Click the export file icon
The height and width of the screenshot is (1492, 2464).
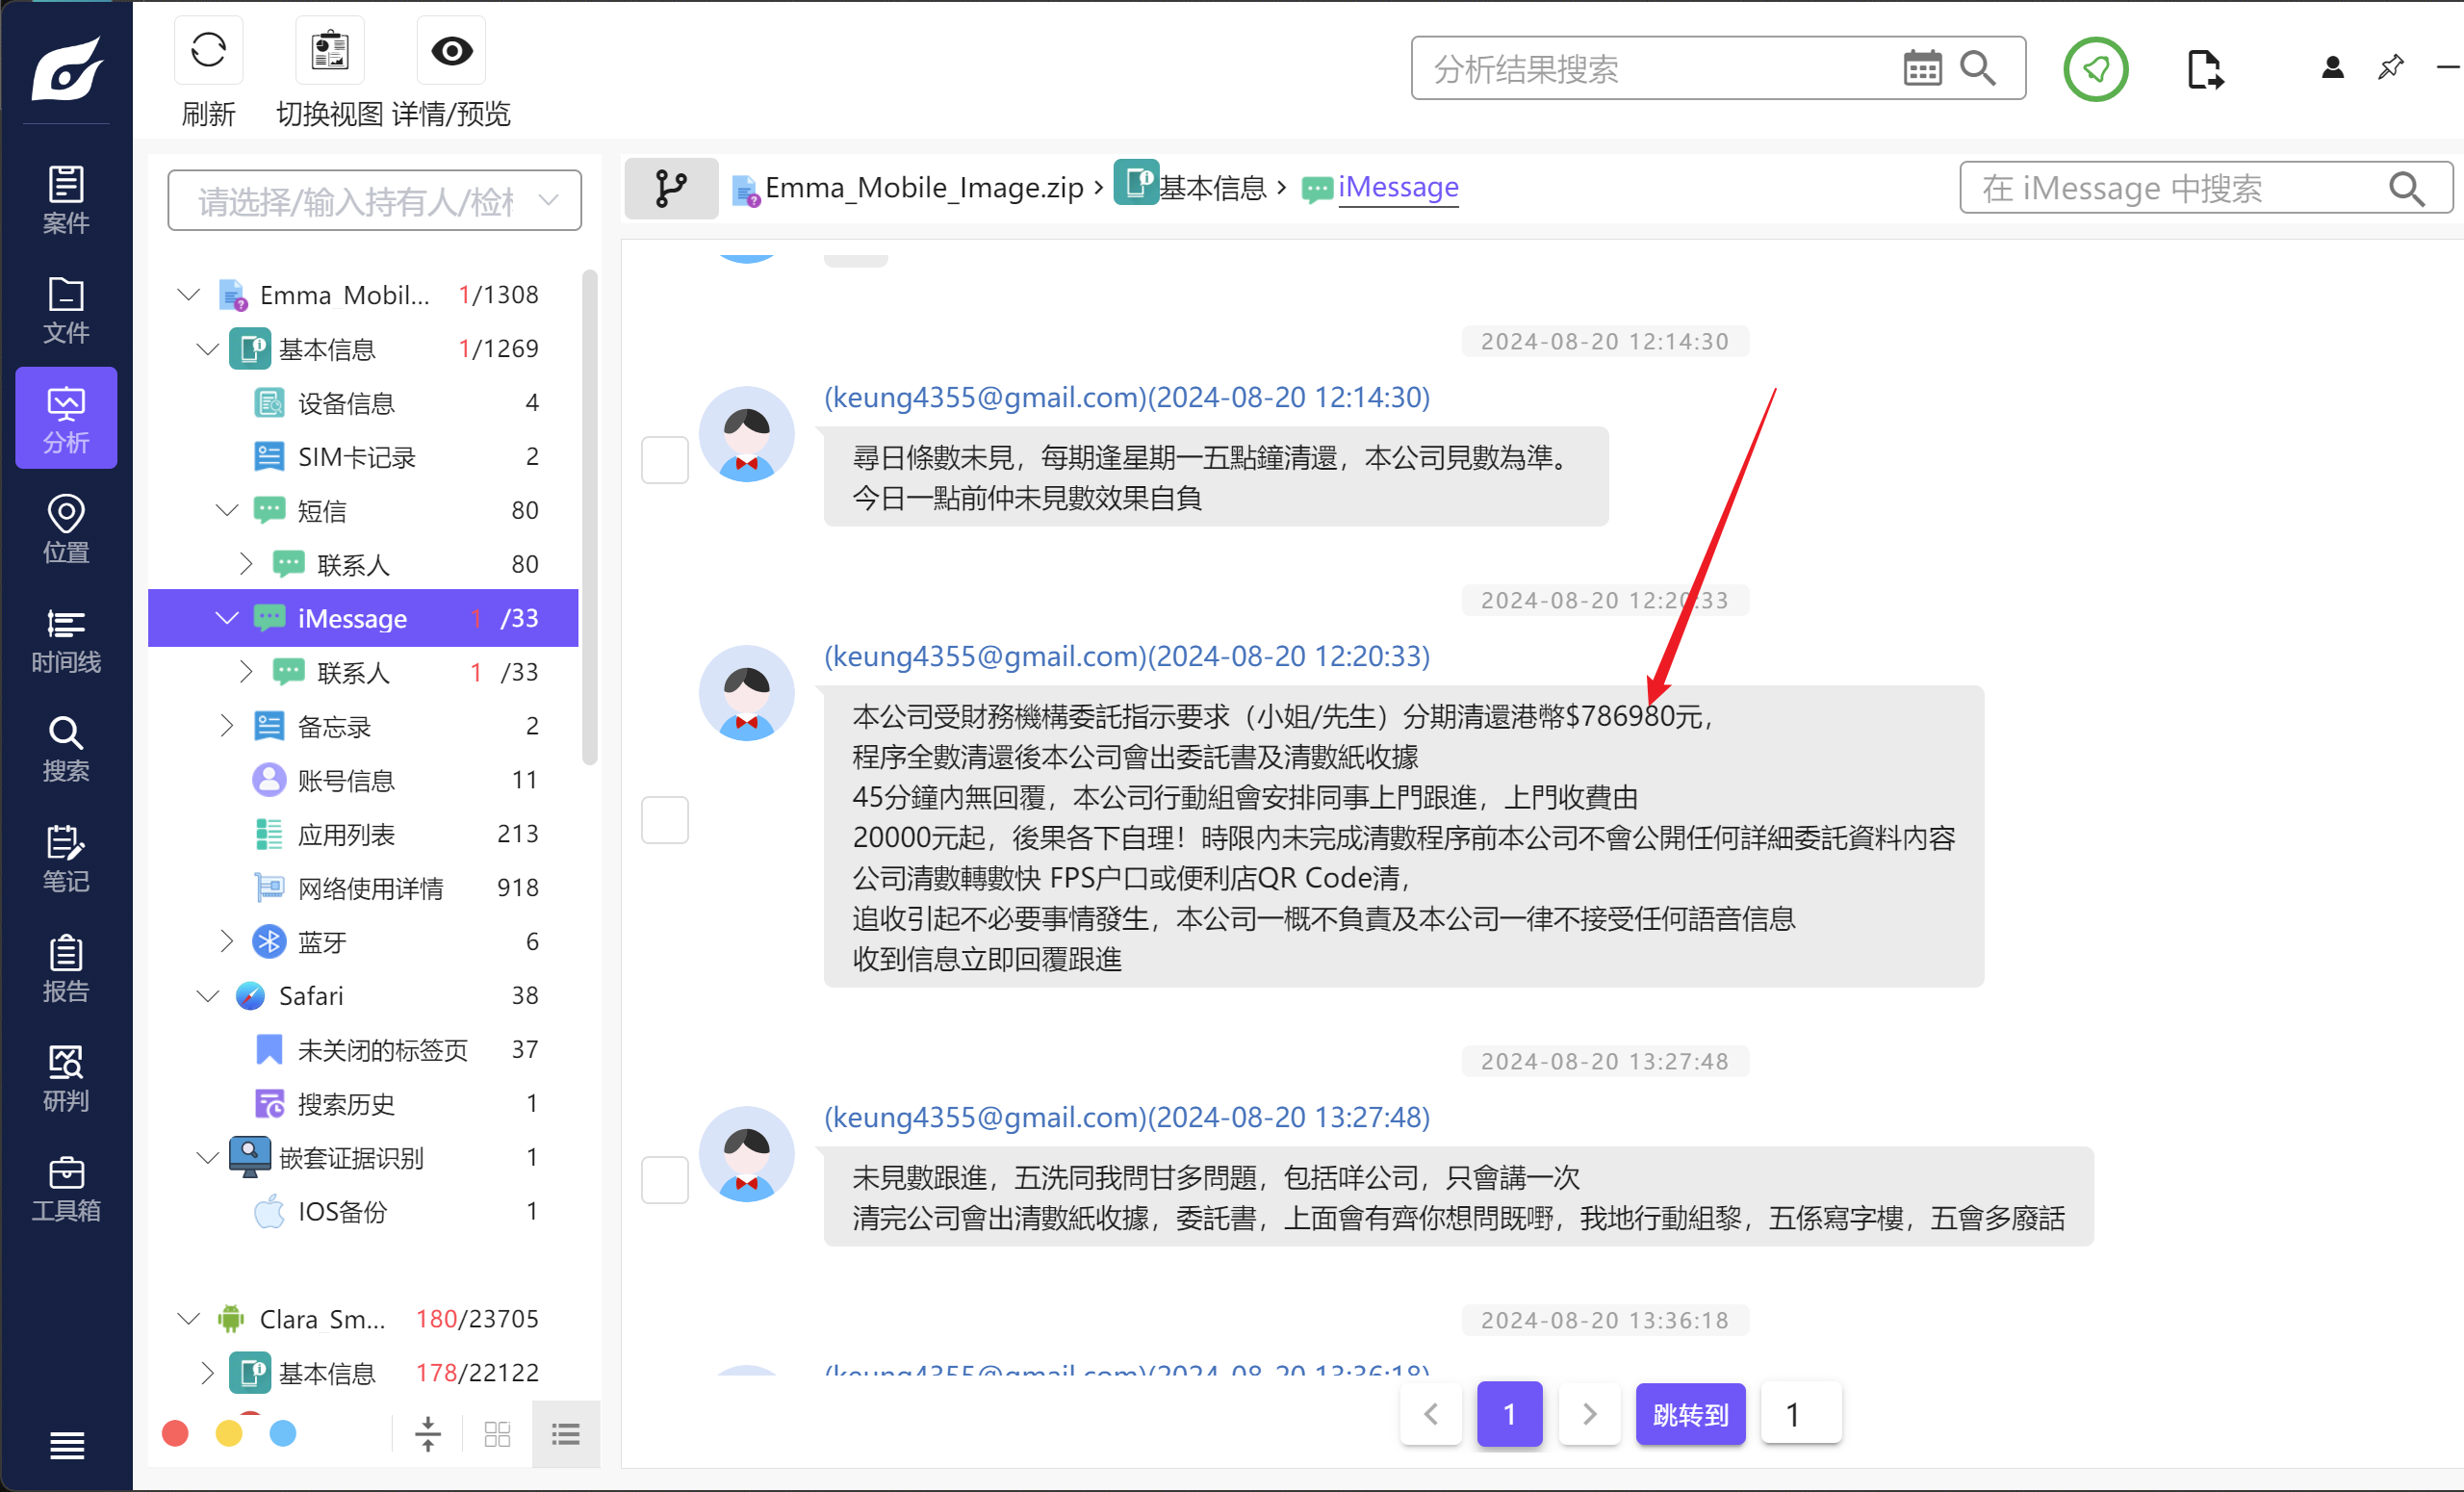[2204, 69]
